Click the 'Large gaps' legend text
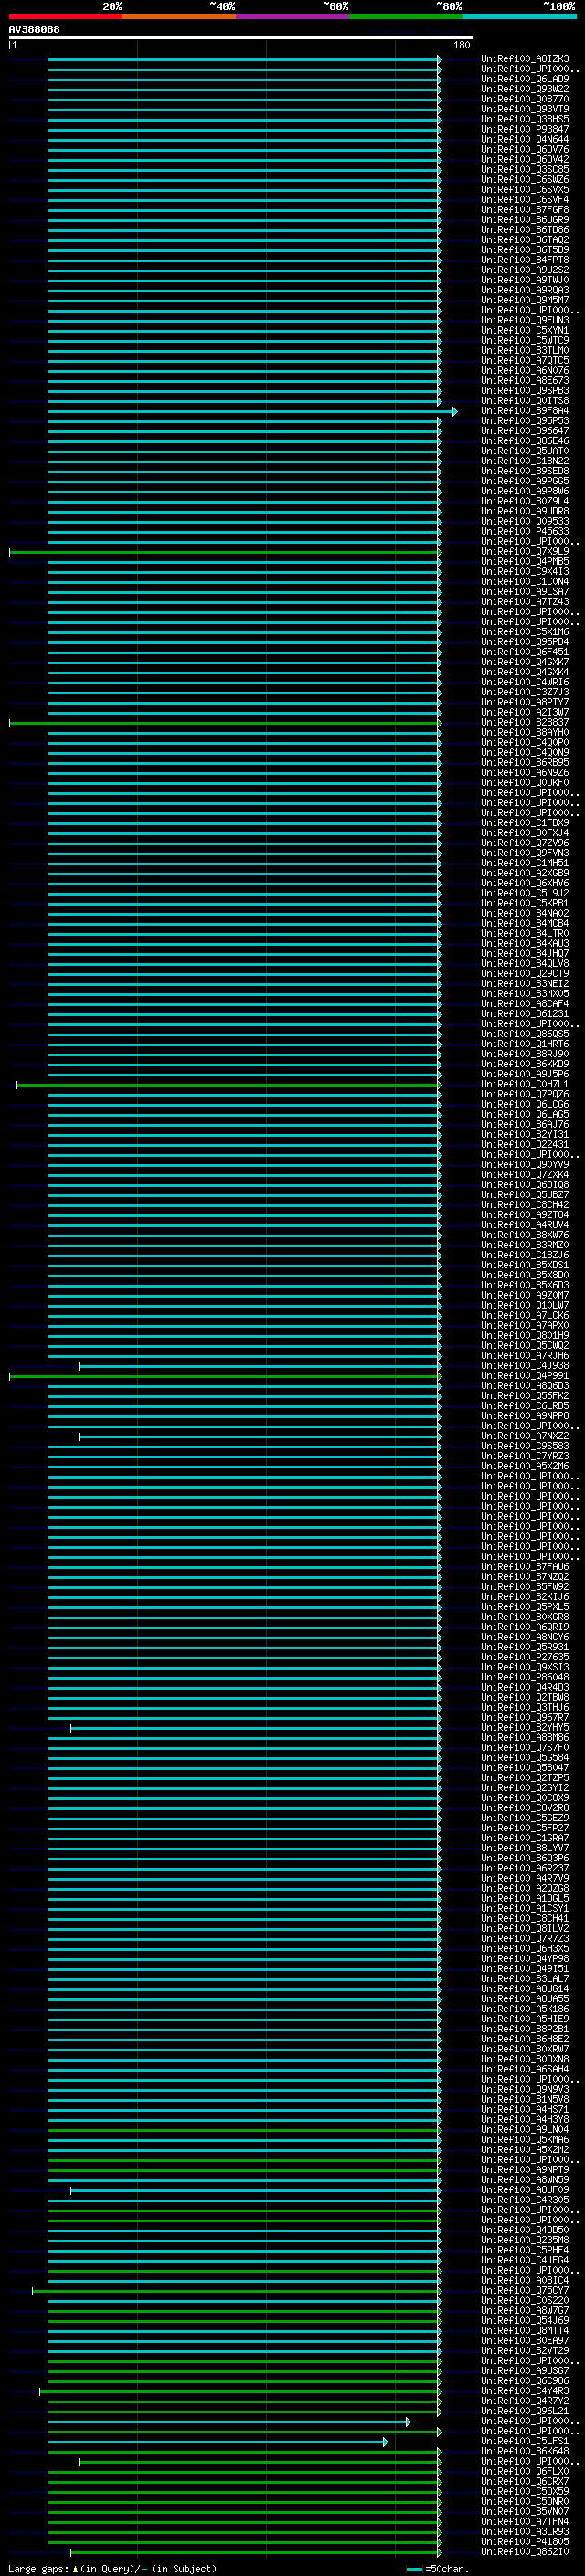This screenshot has height=2576, width=585. click(38, 2569)
